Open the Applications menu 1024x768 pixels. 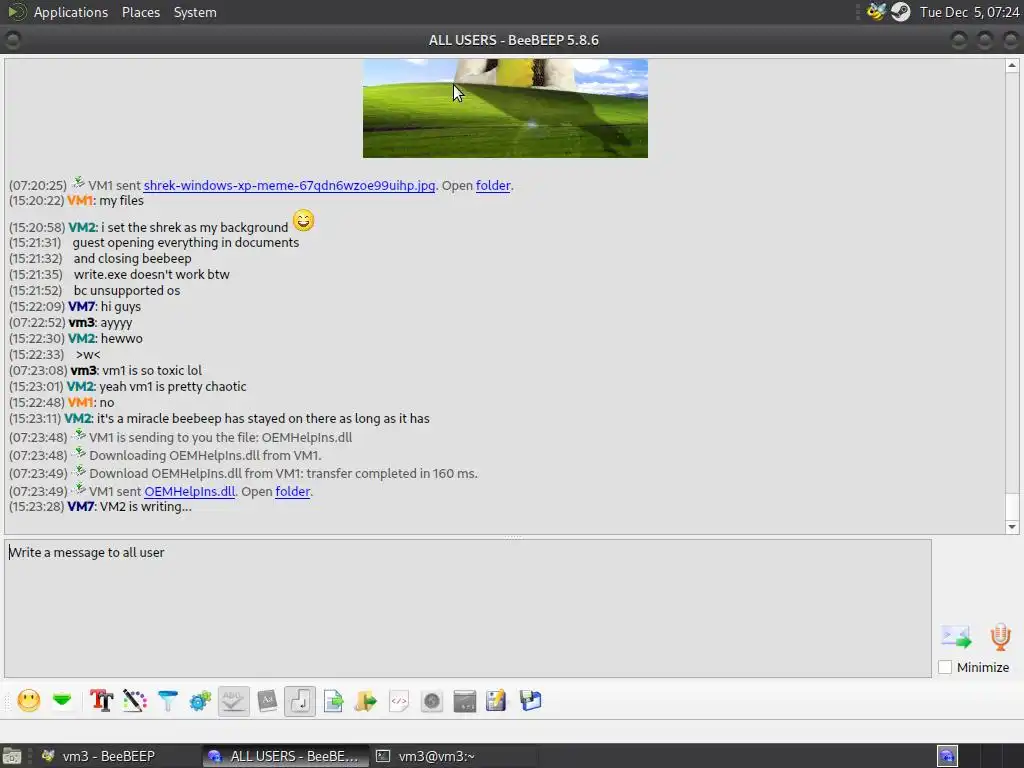pyautogui.click(x=71, y=12)
